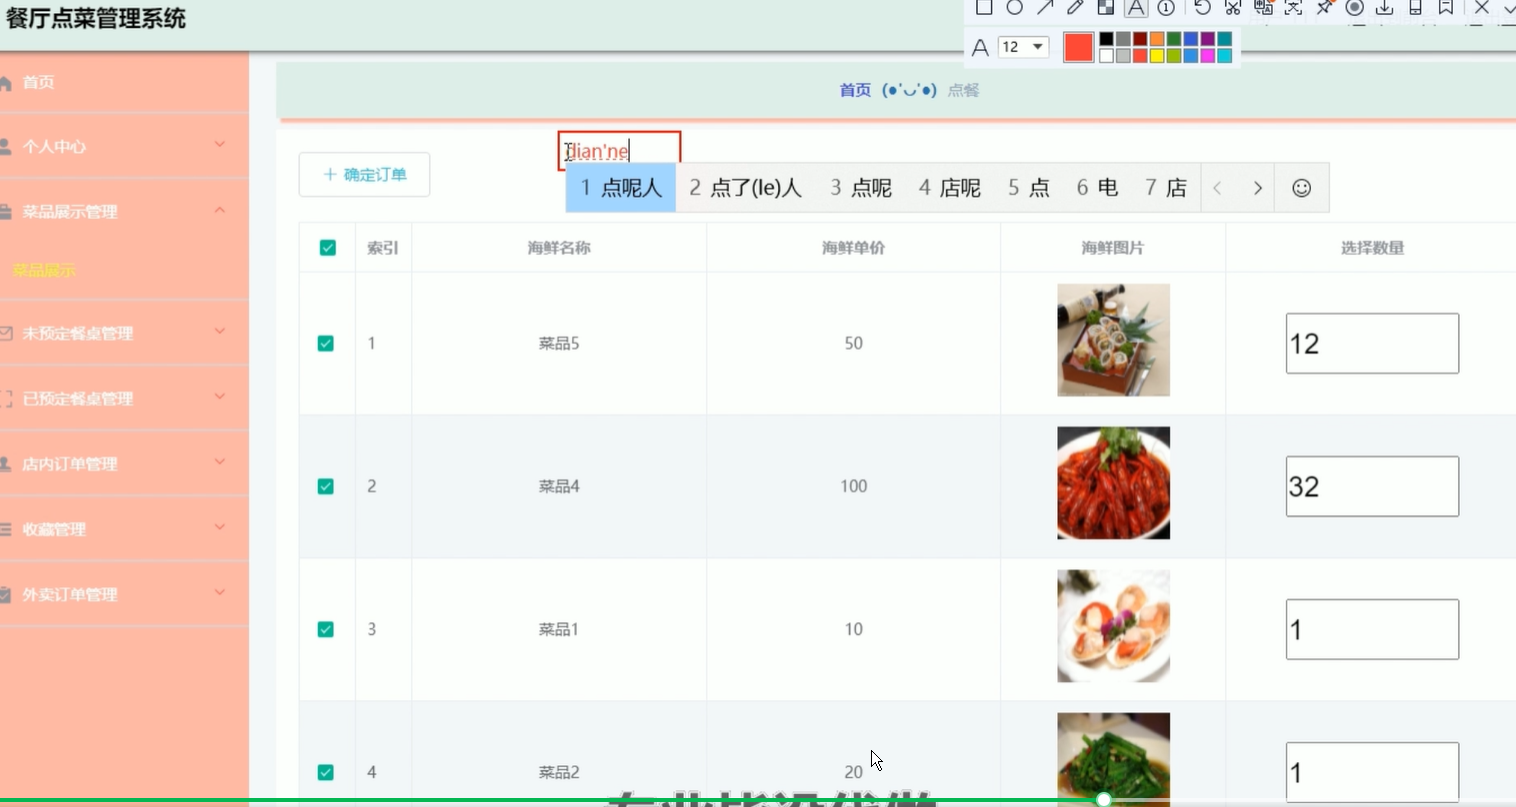This screenshot has height=807, width=1516.
Task: Click the 确定订单 button
Action: (364, 175)
